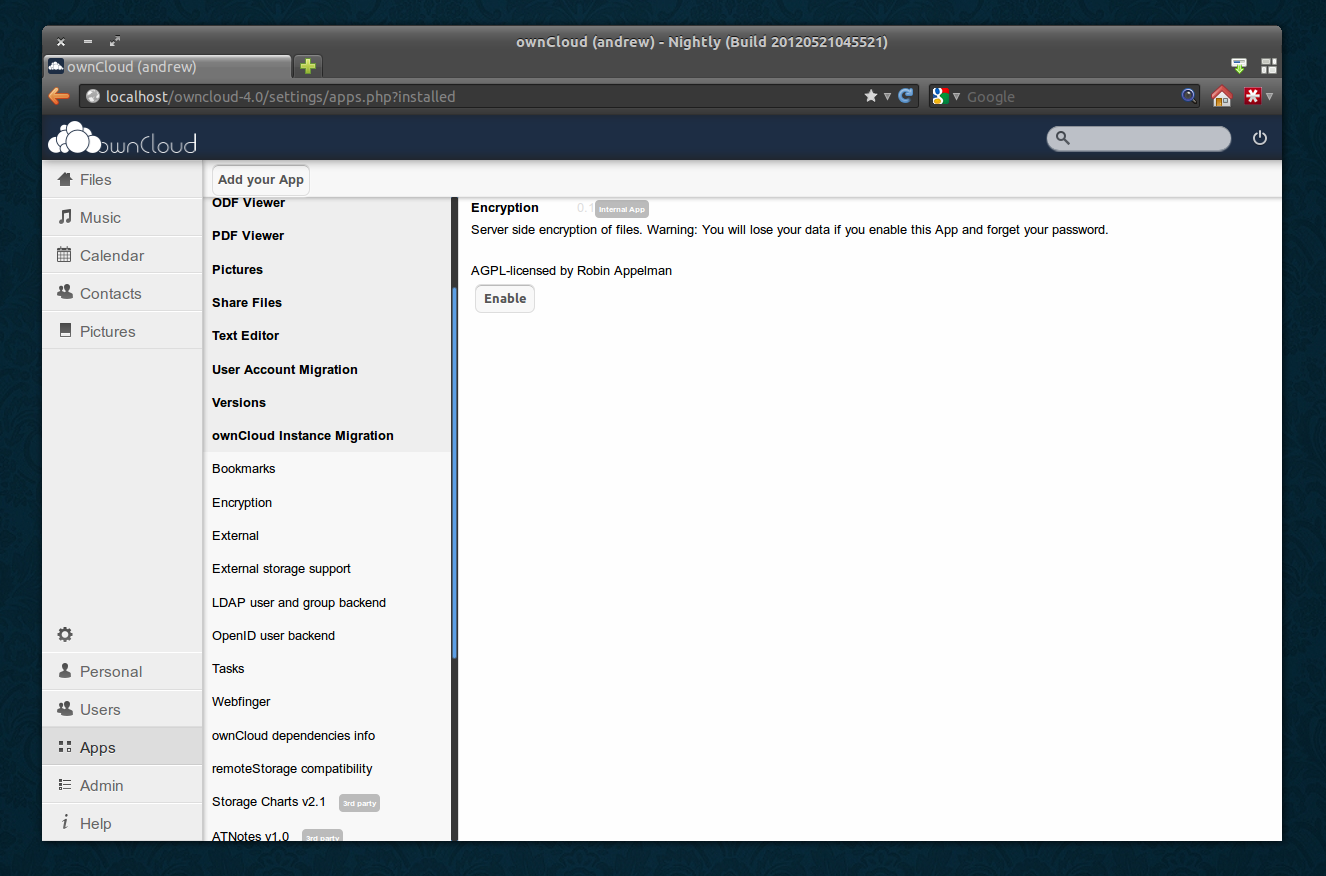This screenshot has height=876, width=1326.
Task: Open the Users management page
Action: click(x=99, y=709)
